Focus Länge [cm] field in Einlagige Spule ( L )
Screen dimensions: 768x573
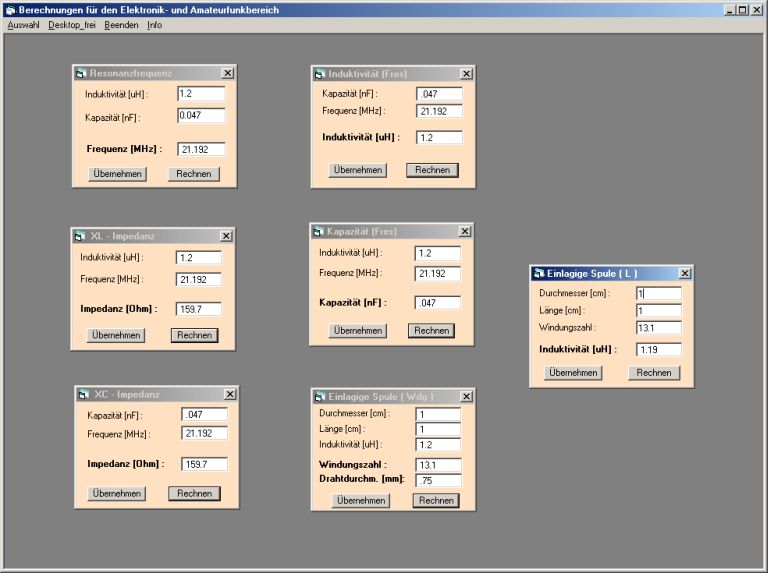(x=659, y=310)
